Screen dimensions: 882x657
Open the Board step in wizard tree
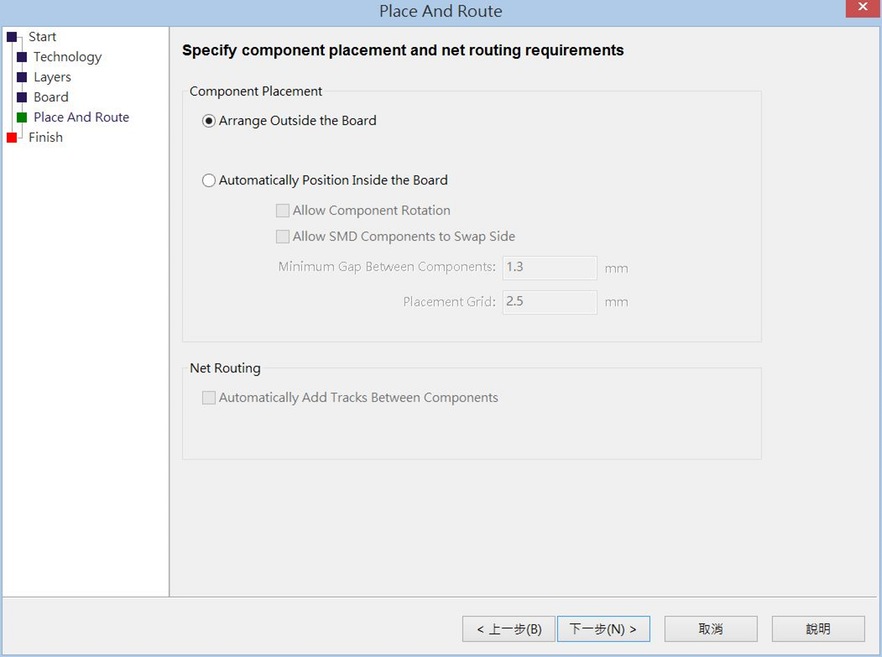point(51,97)
